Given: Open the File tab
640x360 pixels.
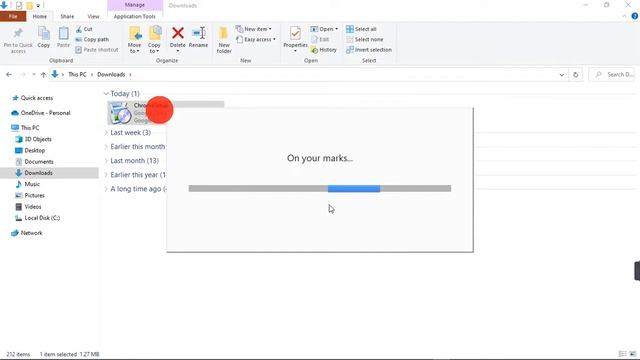Looking at the screenshot, I should tap(13, 16).
